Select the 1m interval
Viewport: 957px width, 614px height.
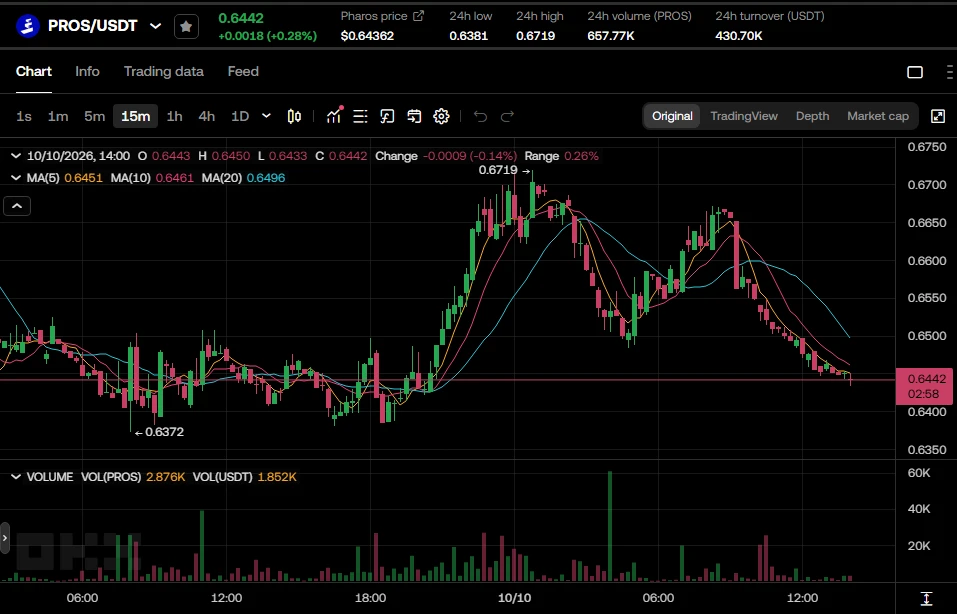[58, 116]
